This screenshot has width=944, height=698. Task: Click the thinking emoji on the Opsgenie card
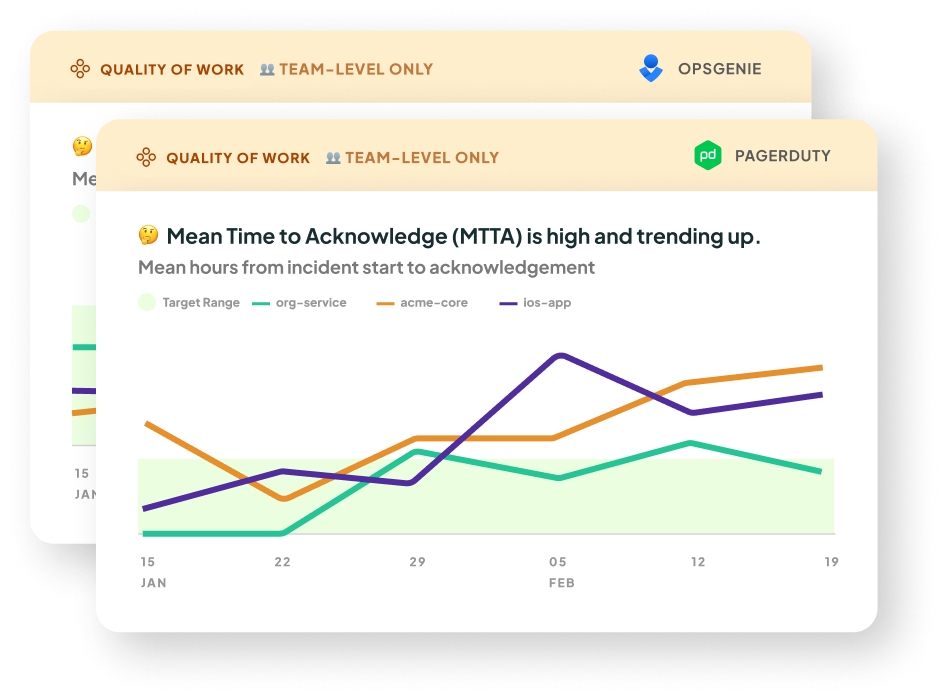click(82, 146)
